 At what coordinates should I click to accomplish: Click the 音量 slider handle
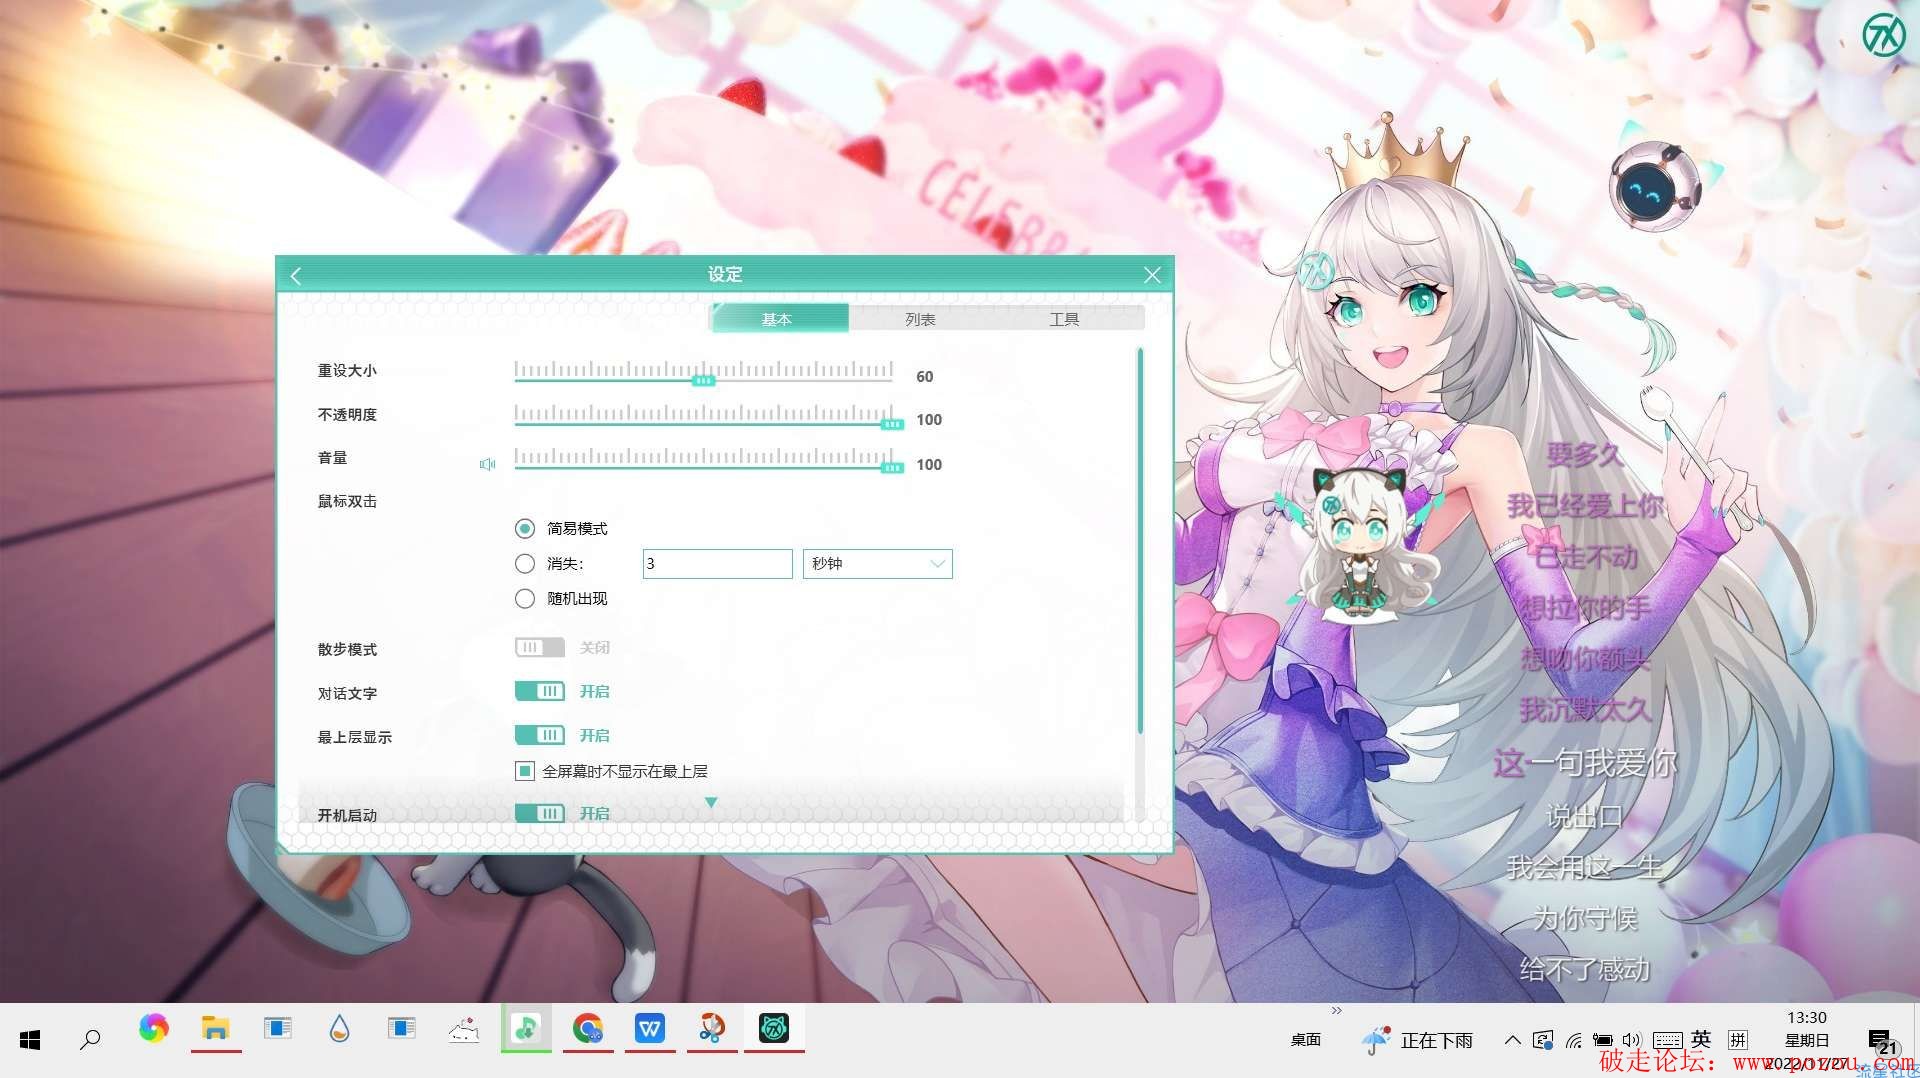[892, 467]
